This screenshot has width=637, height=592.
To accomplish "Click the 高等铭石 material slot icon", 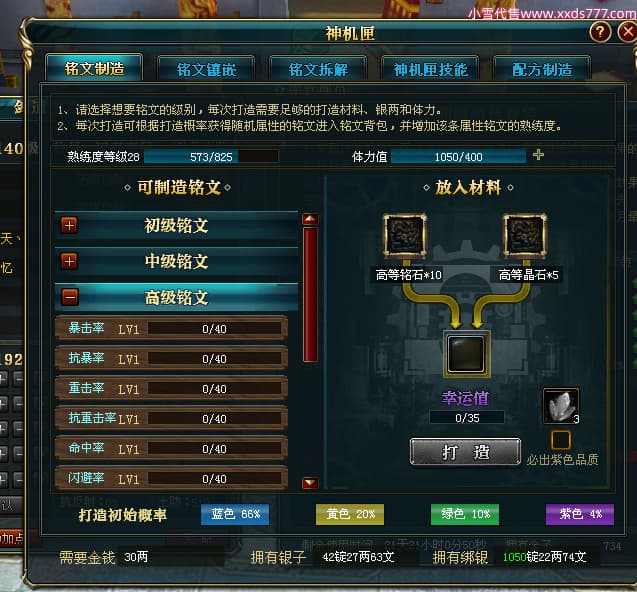I will point(405,236).
